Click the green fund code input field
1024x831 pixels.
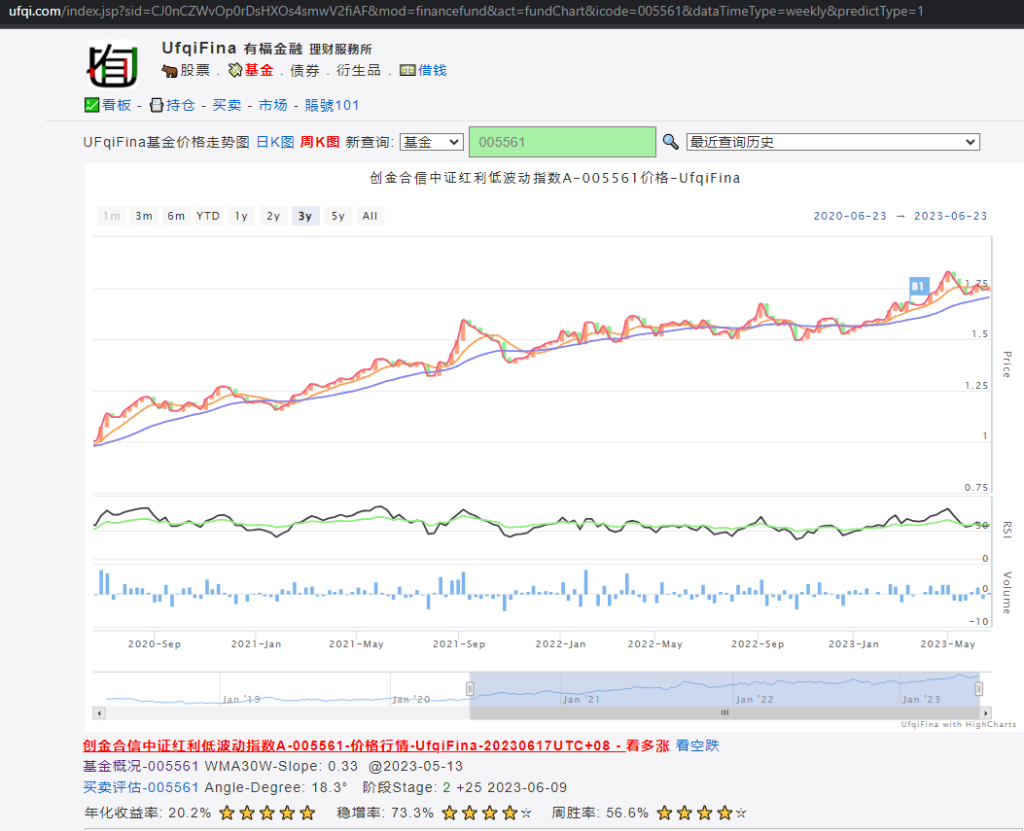point(562,142)
